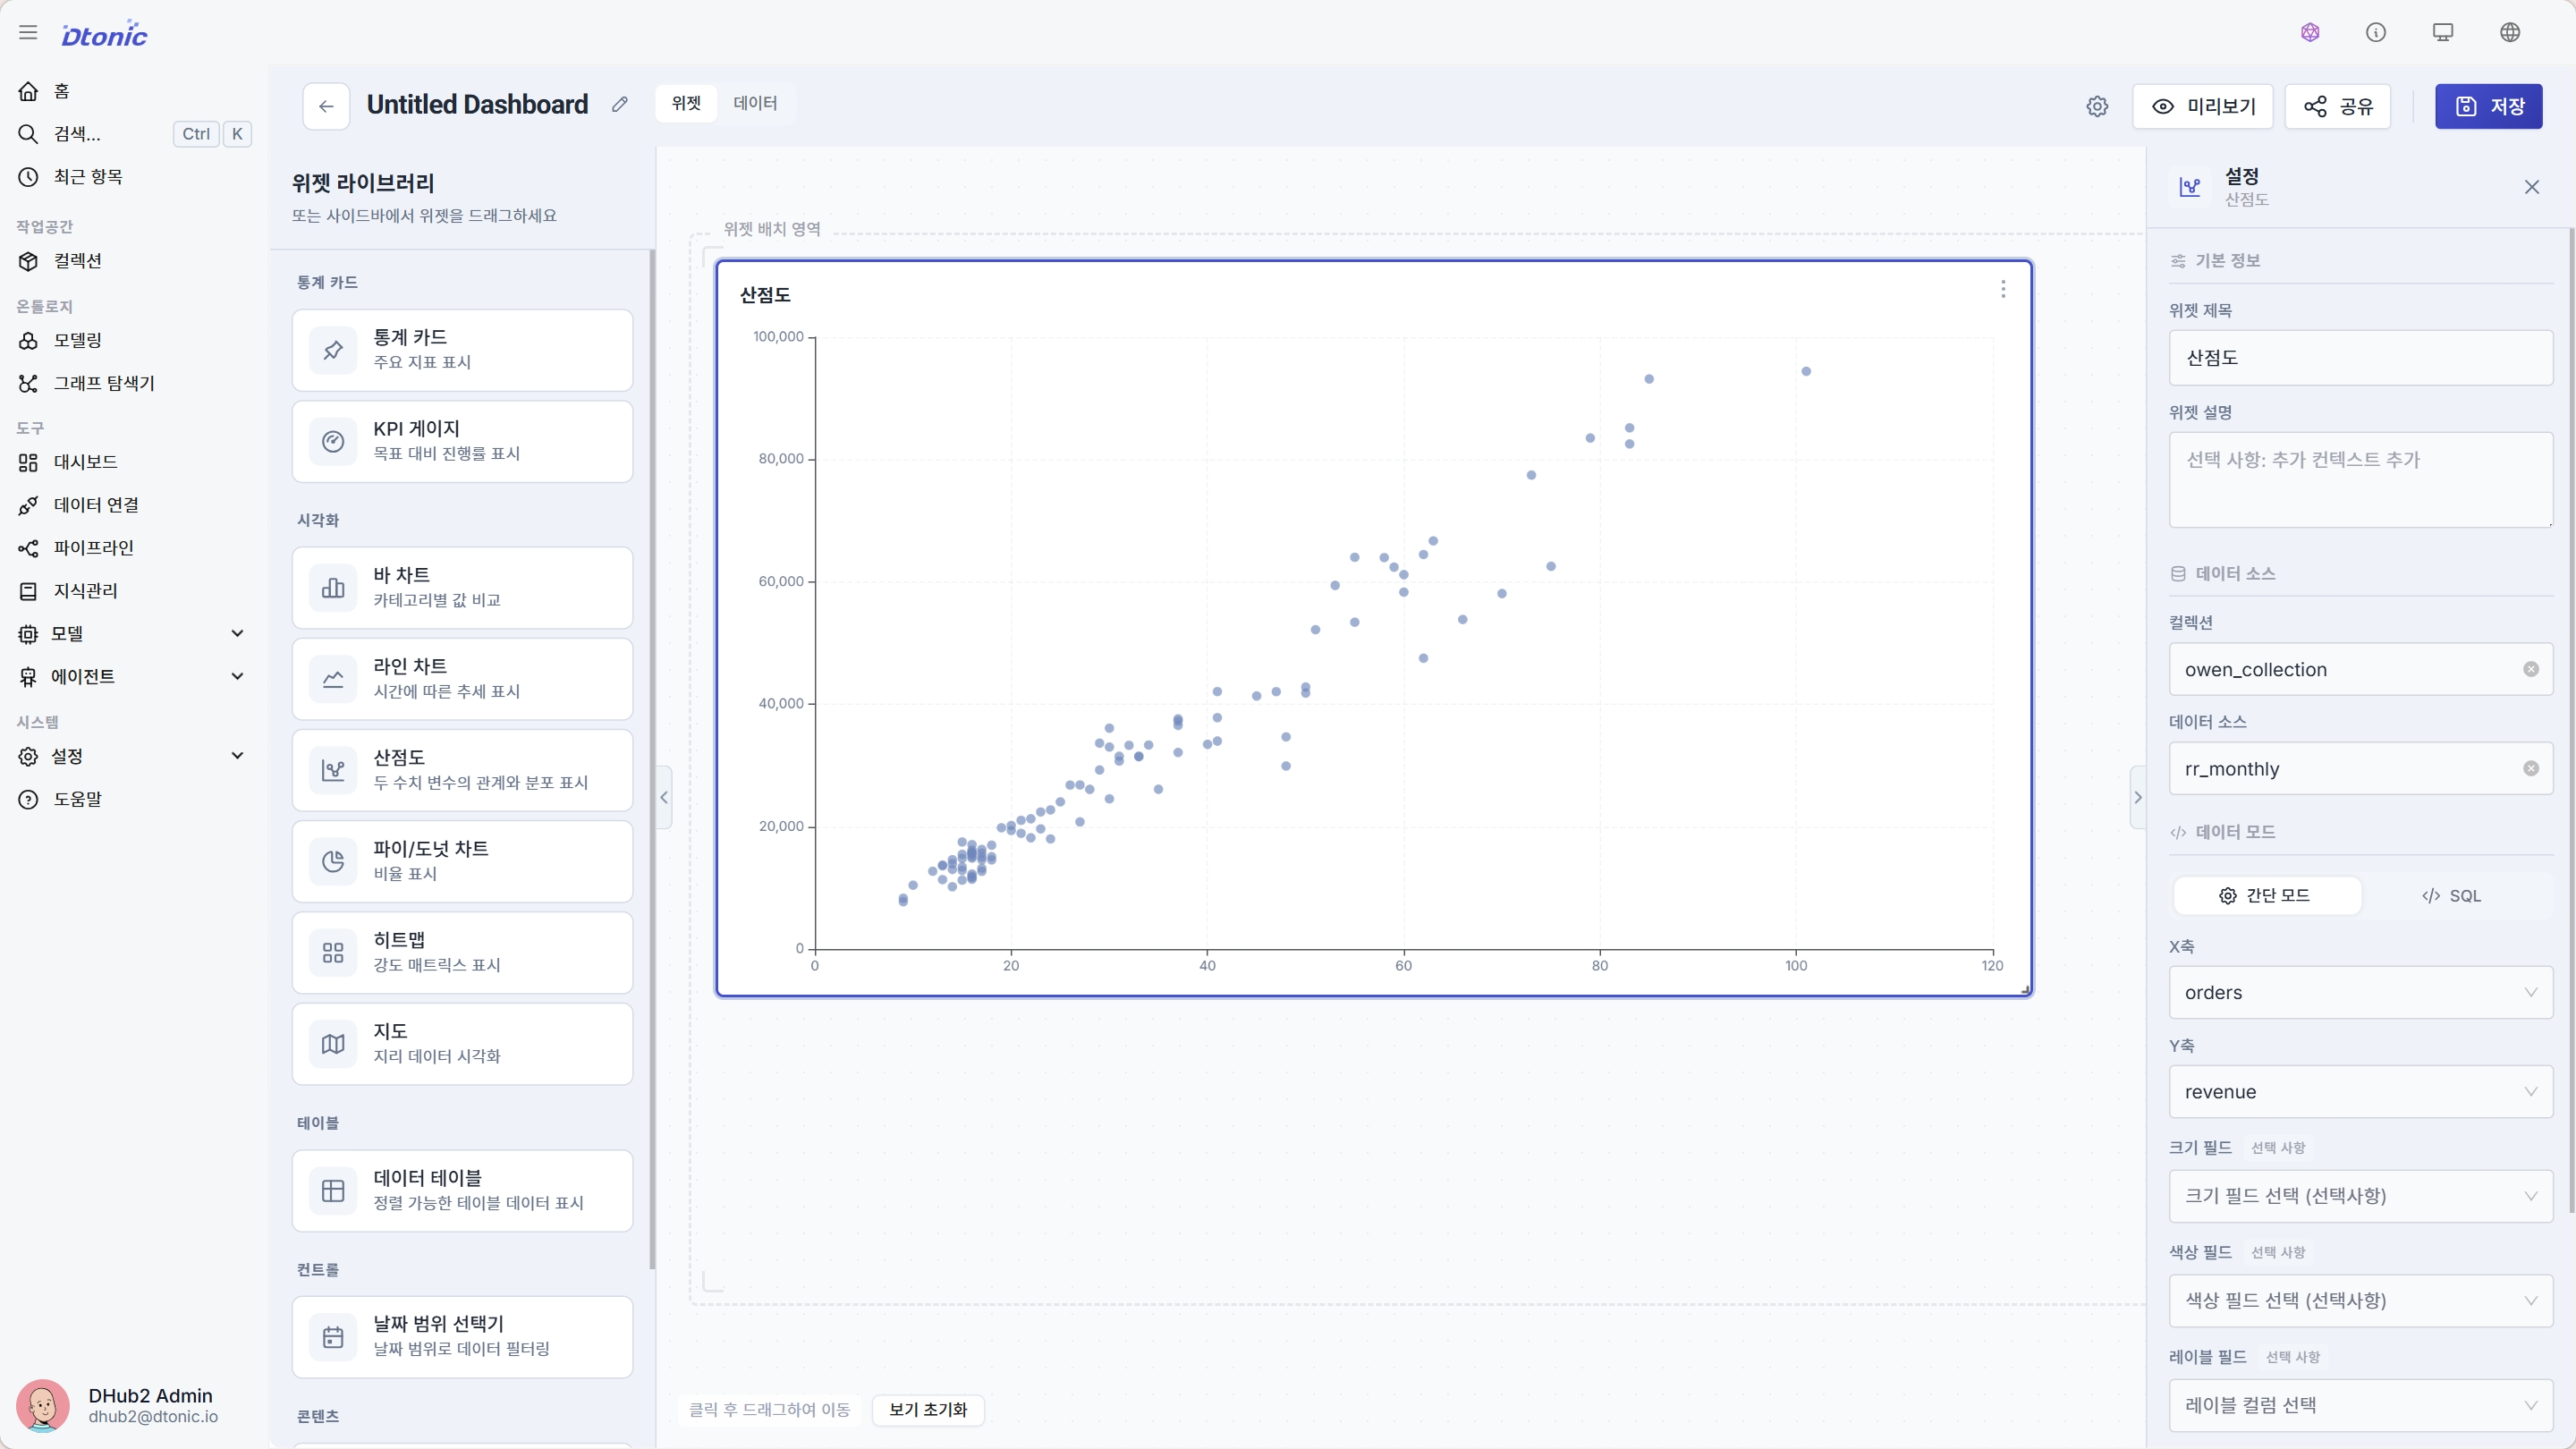Viewport: 2576px width, 1449px height.
Task: Click the 위젯 설명 text area
Action: [x=2360, y=479]
